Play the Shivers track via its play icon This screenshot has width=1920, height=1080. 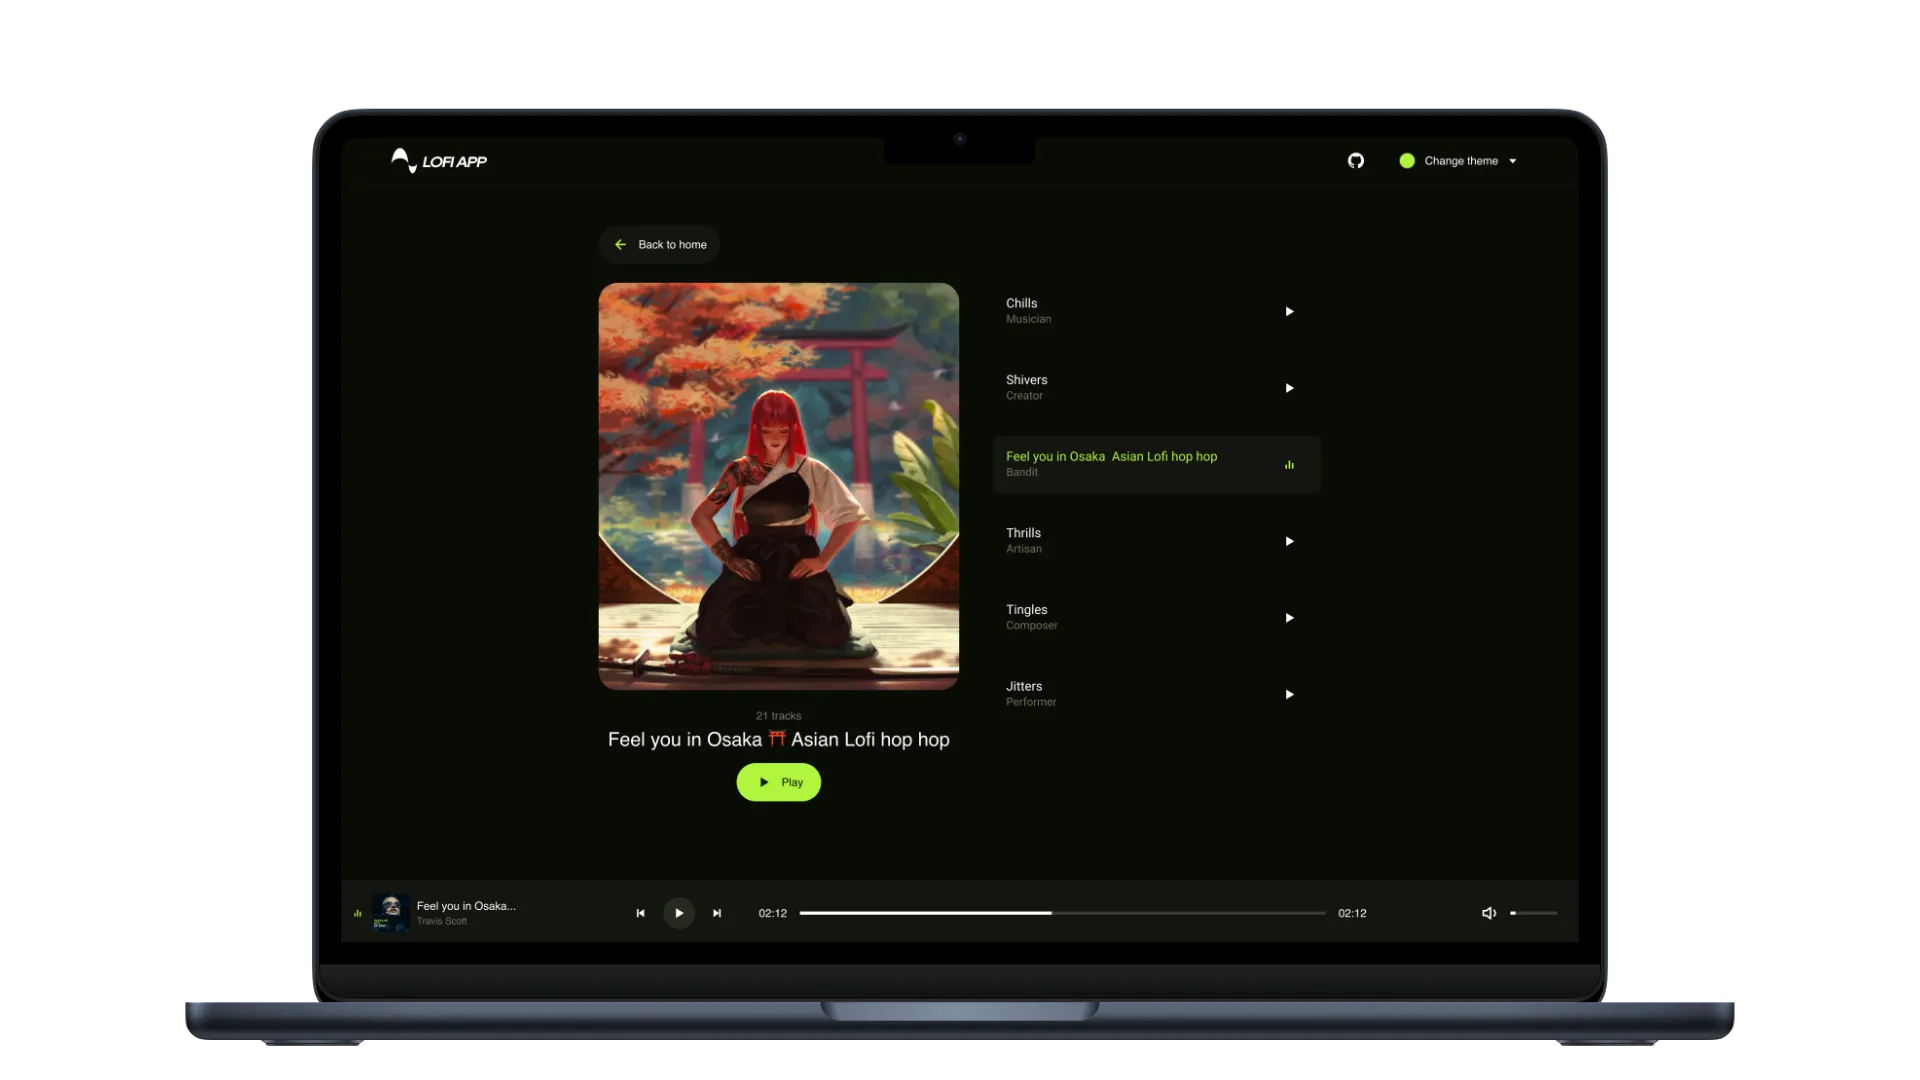pos(1289,388)
